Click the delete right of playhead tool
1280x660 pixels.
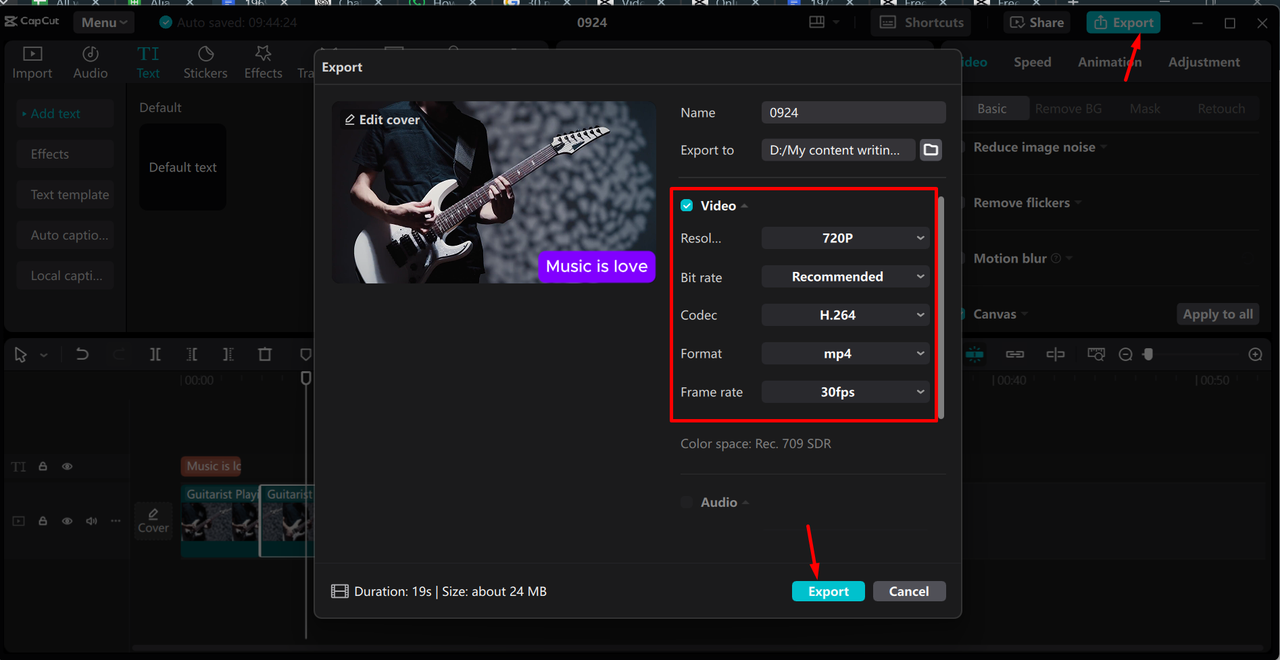tap(228, 354)
